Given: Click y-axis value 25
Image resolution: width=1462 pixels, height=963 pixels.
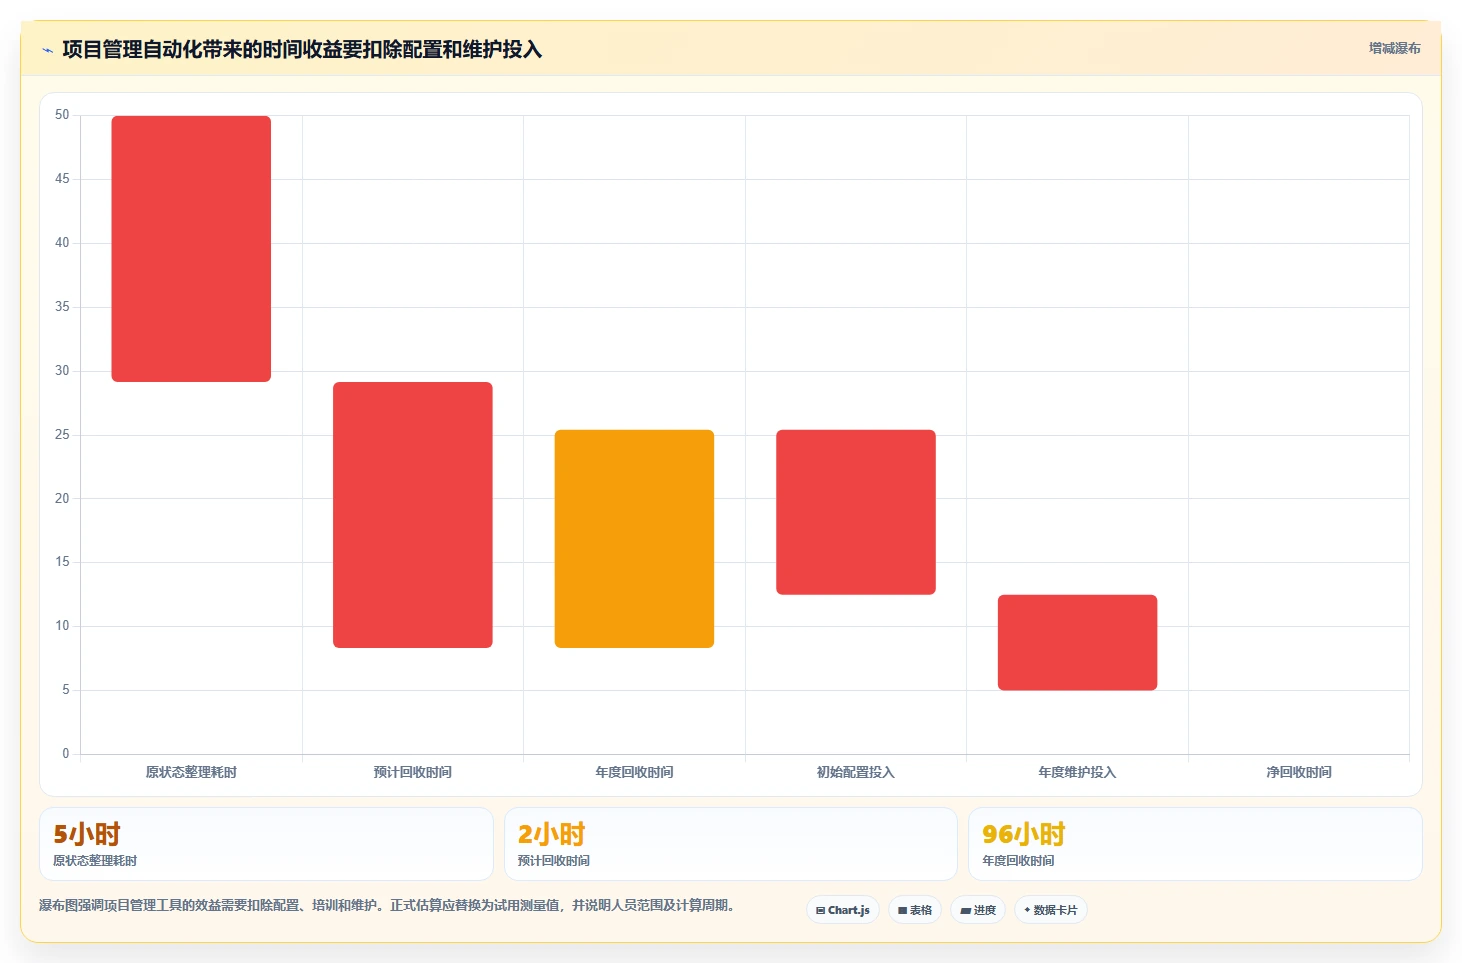Looking at the screenshot, I should (62, 435).
